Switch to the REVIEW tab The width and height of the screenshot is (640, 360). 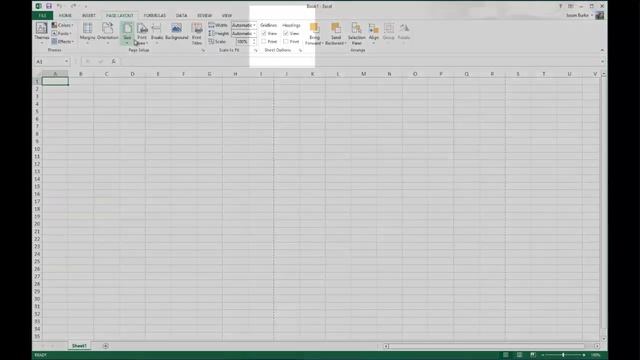[204, 16]
